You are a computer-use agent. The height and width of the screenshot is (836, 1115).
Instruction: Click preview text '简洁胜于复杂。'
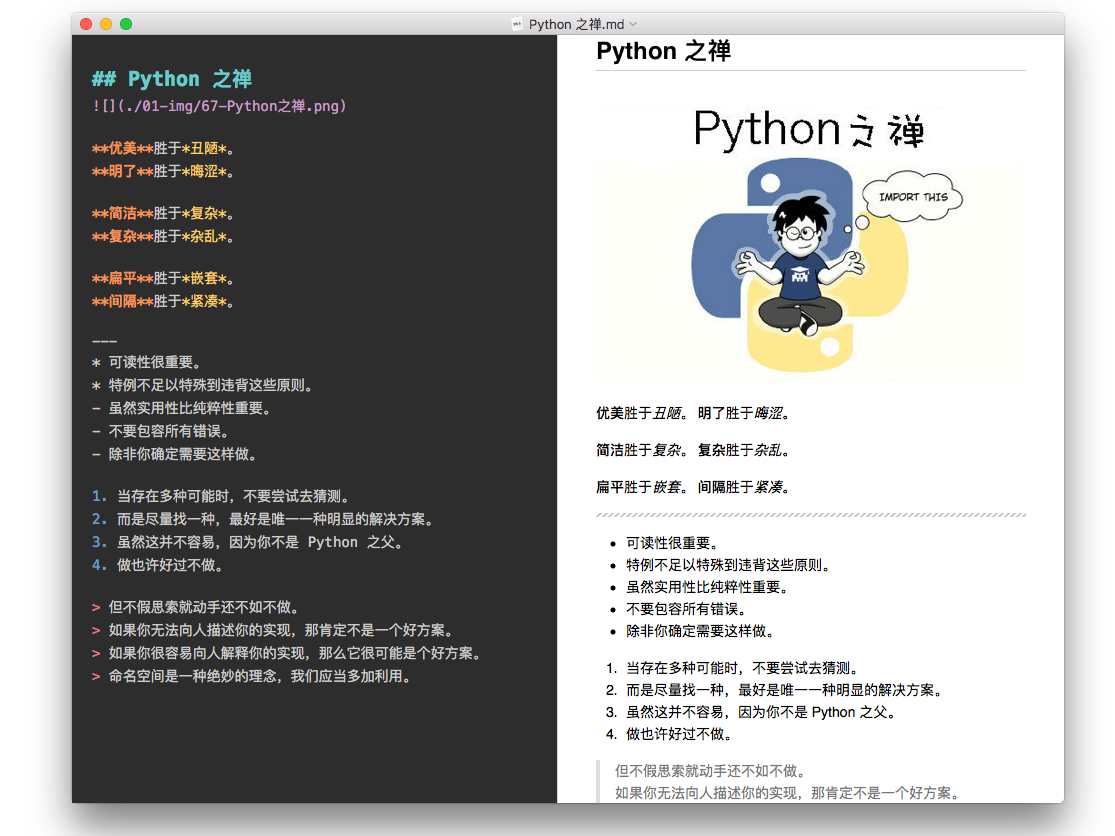click(x=643, y=450)
